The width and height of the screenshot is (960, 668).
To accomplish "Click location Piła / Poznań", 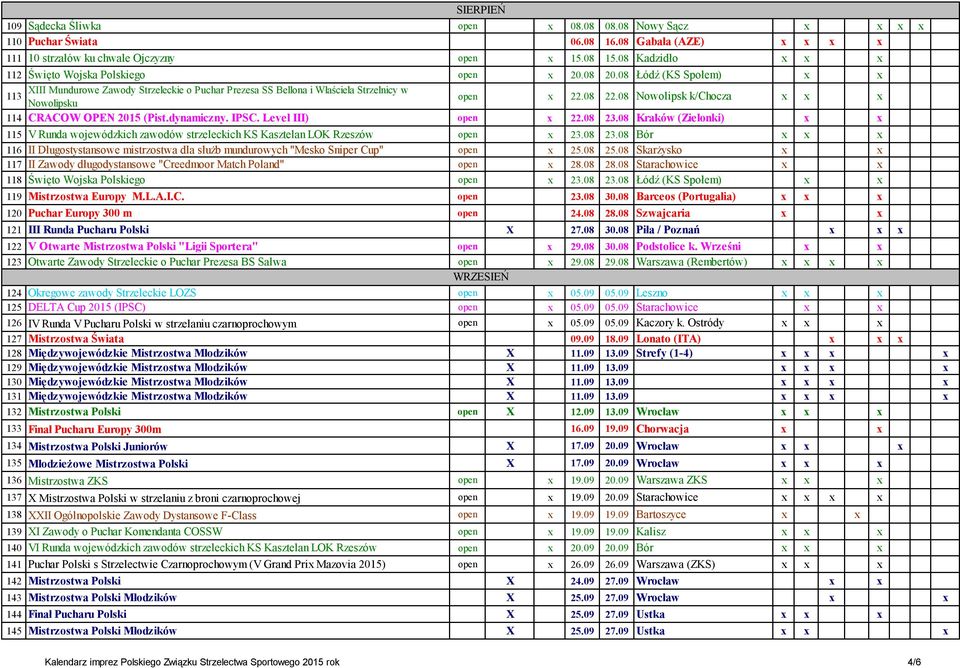I will click(x=667, y=230).
